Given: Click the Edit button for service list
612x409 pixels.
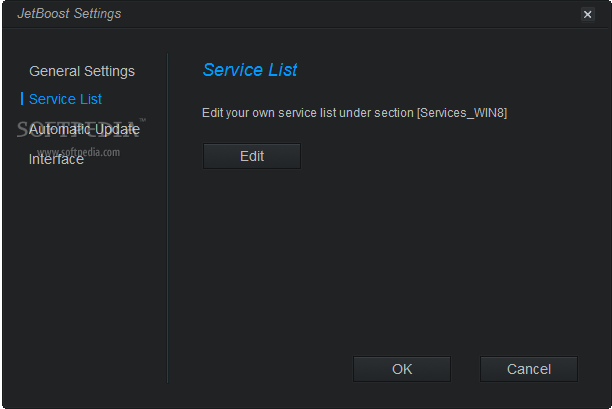Looking at the screenshot, I should [252, 156].
